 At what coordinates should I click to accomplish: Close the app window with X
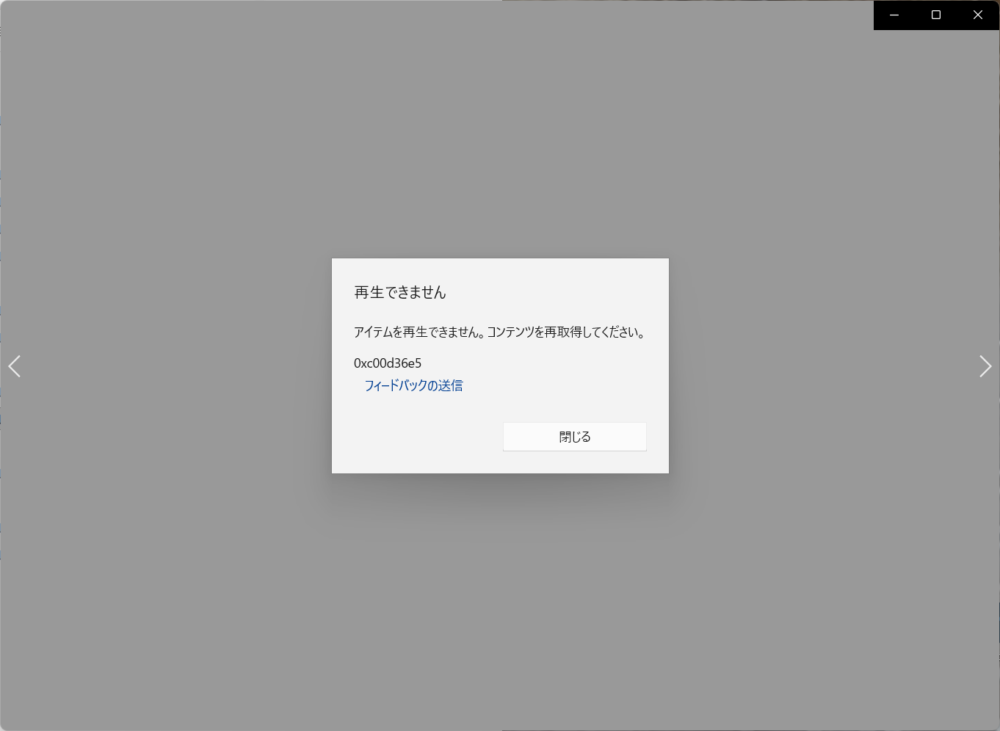click(978, 15)
